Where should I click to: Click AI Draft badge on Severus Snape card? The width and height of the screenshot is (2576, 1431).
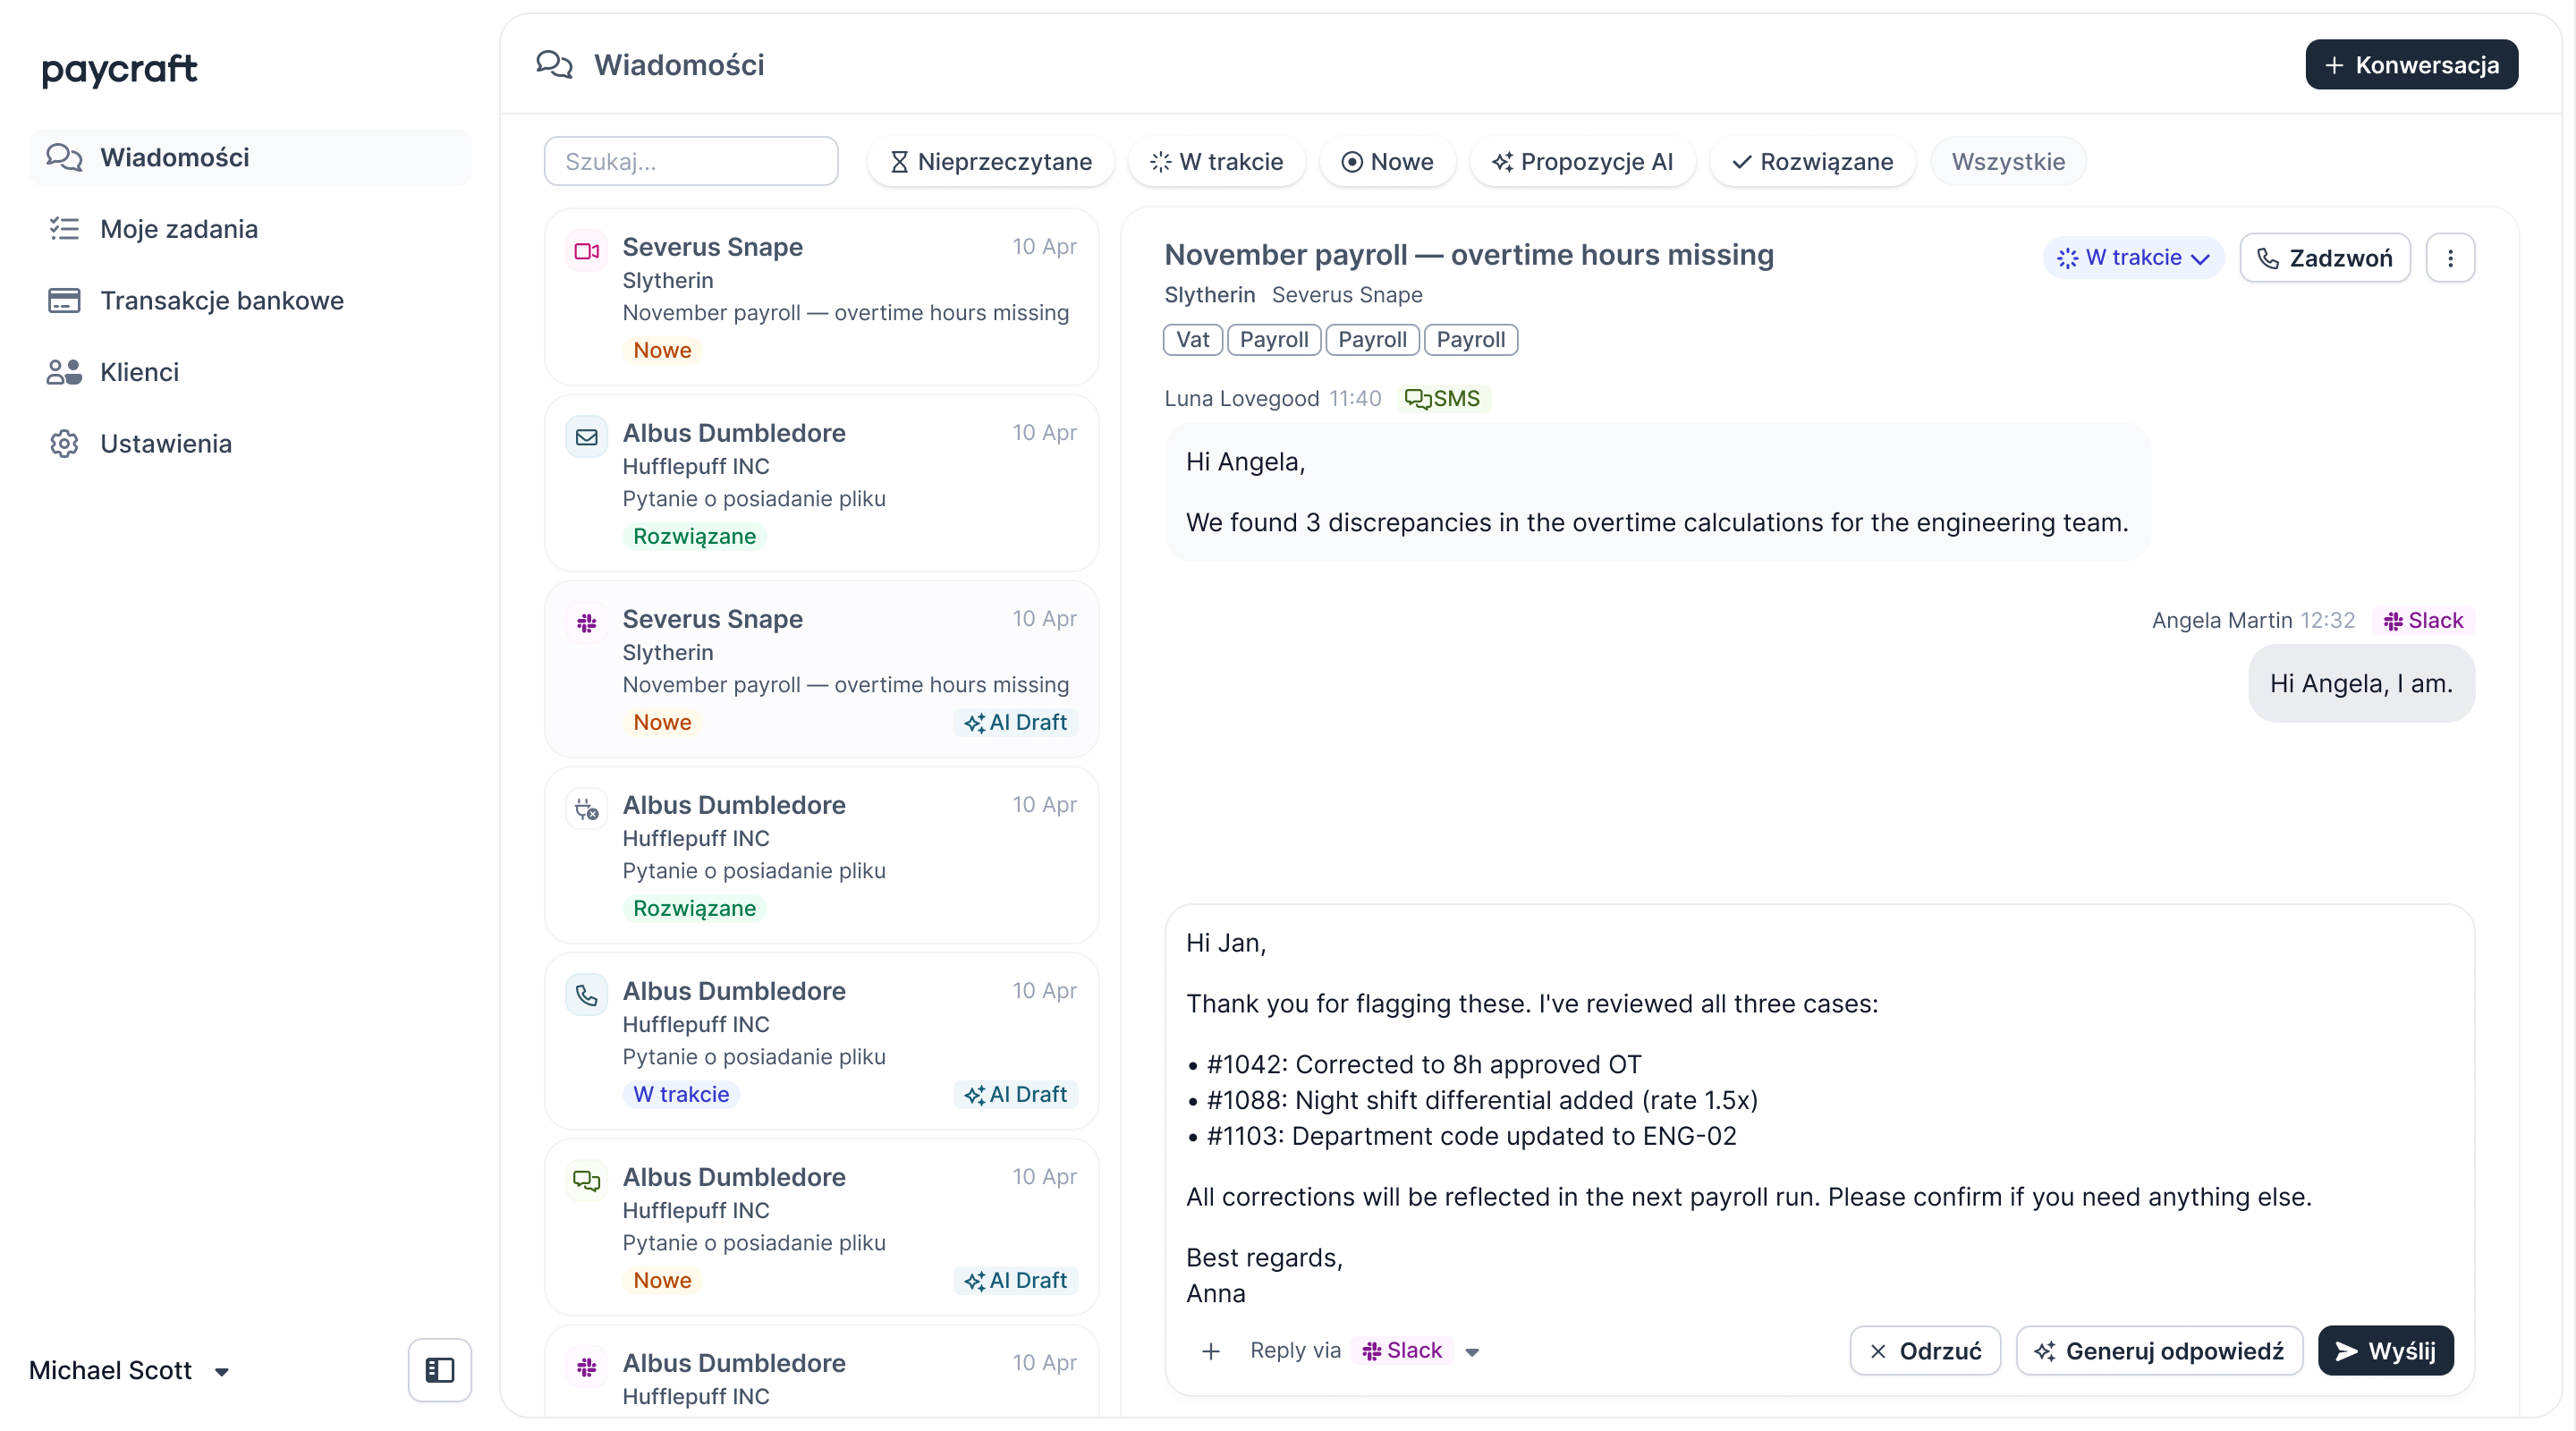(x=1016, y=722)
